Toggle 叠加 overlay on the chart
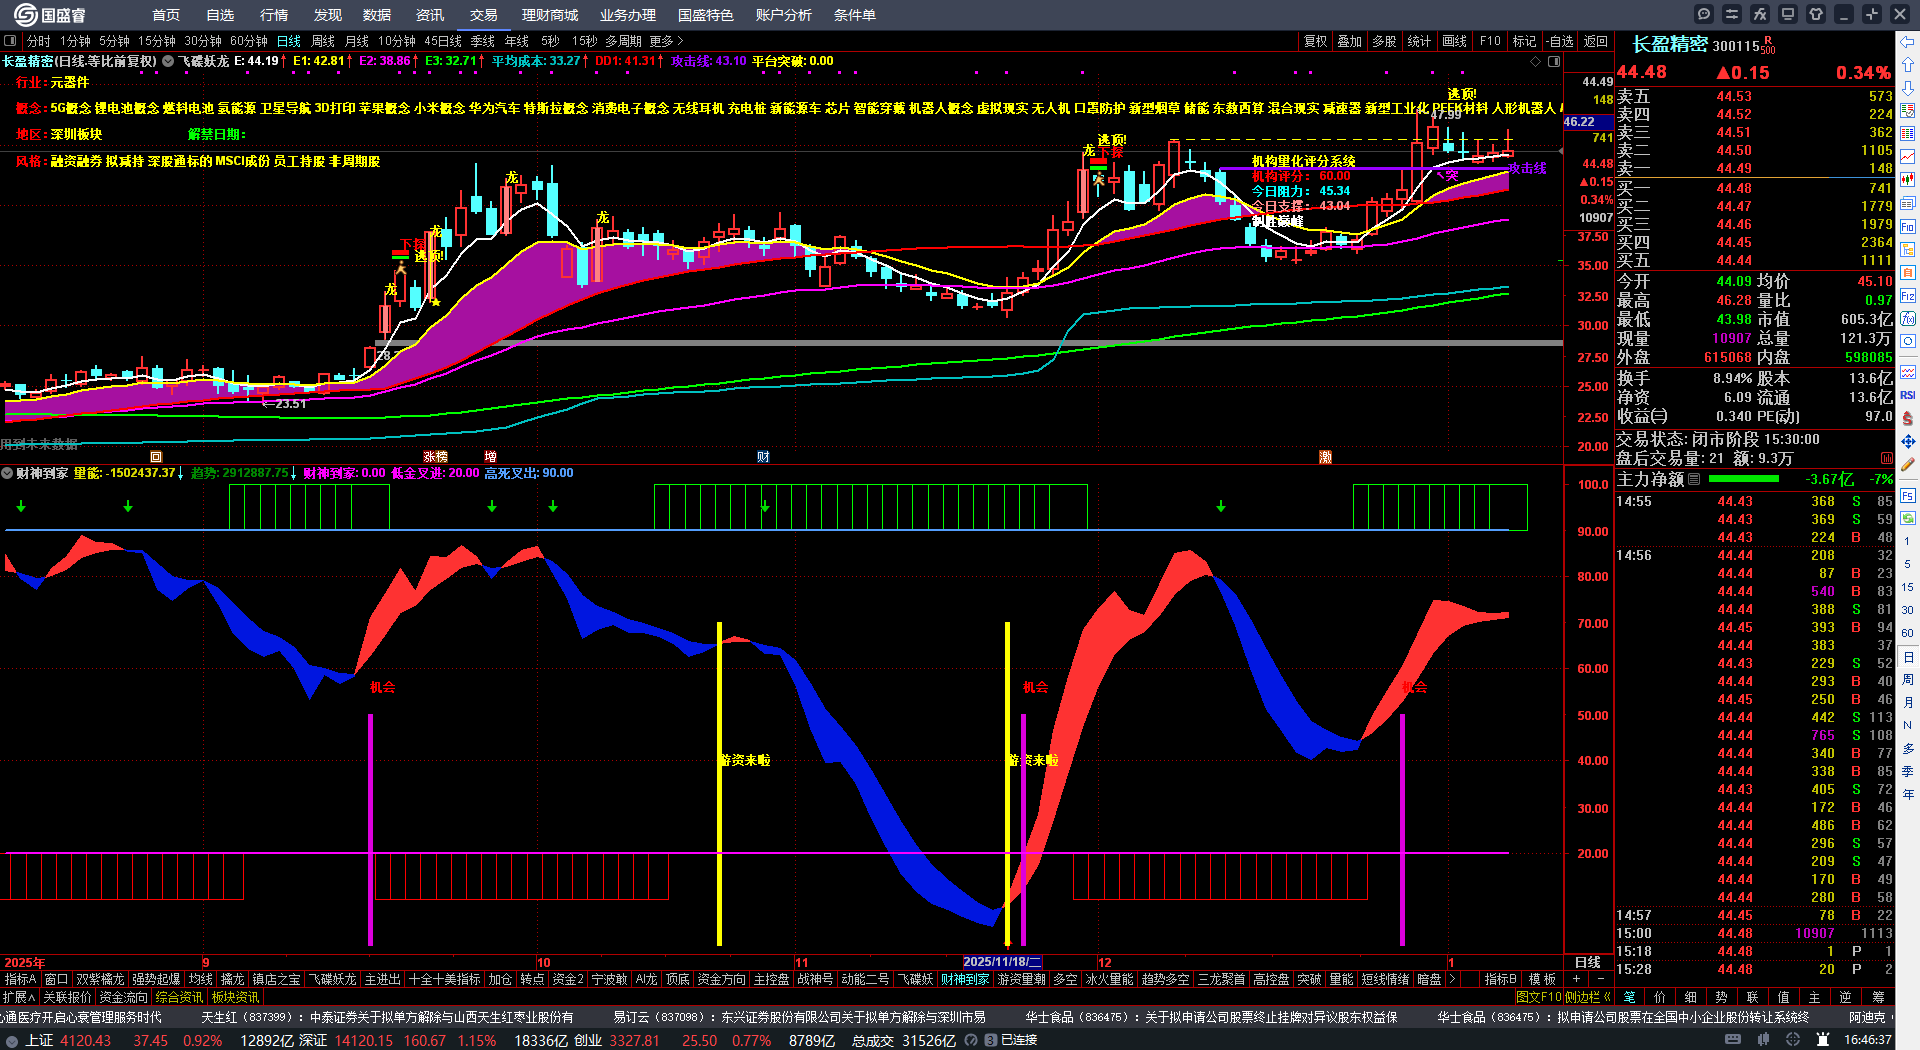This screenshot has width=1920, height=1050. coord(1350,41)
